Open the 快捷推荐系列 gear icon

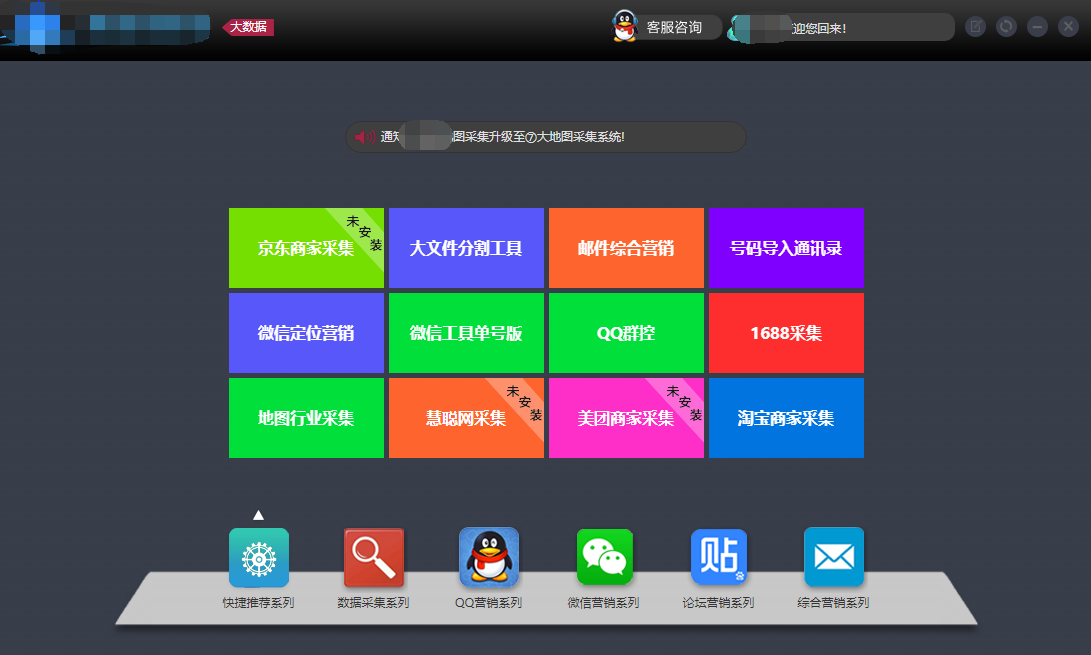259,558
